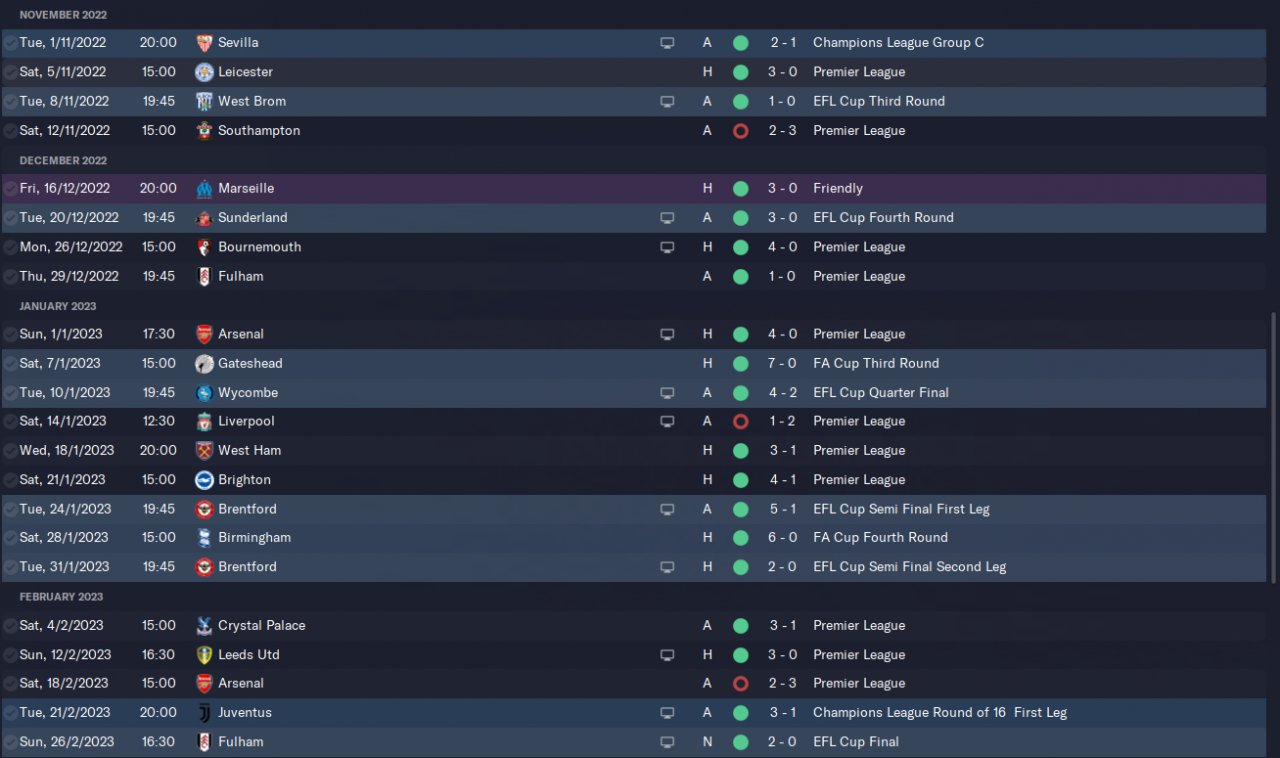
Task: Click the TV icon on West Brom row
Action: coord(667,102)
